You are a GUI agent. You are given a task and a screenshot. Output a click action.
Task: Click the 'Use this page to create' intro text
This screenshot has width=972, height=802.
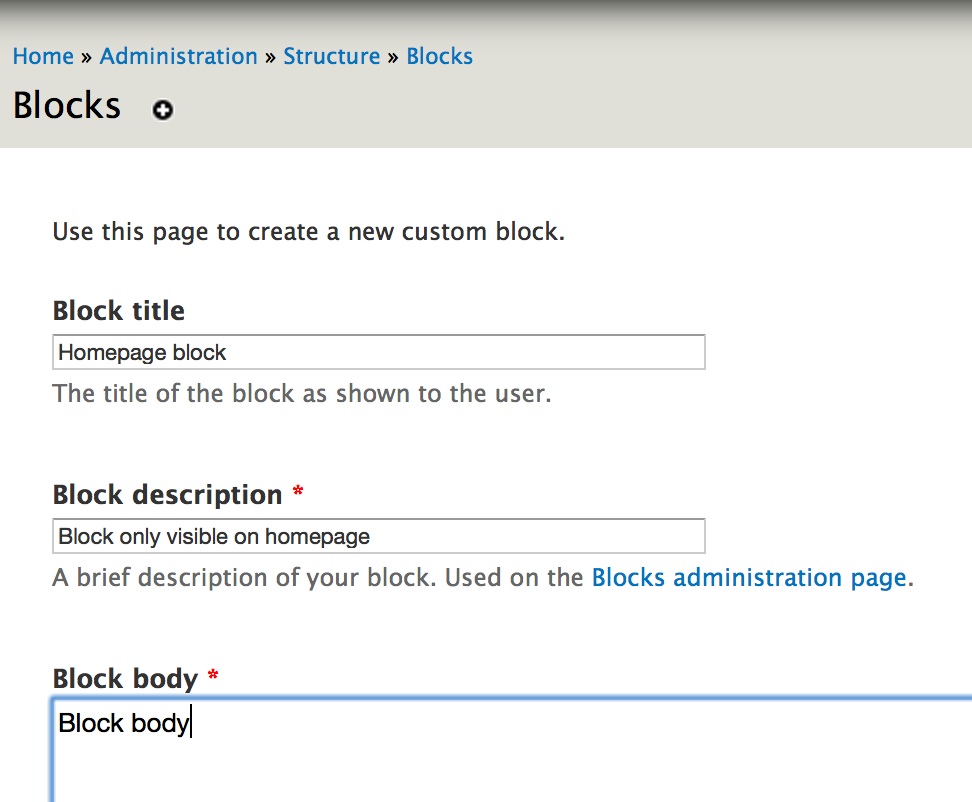coord(309,232)
